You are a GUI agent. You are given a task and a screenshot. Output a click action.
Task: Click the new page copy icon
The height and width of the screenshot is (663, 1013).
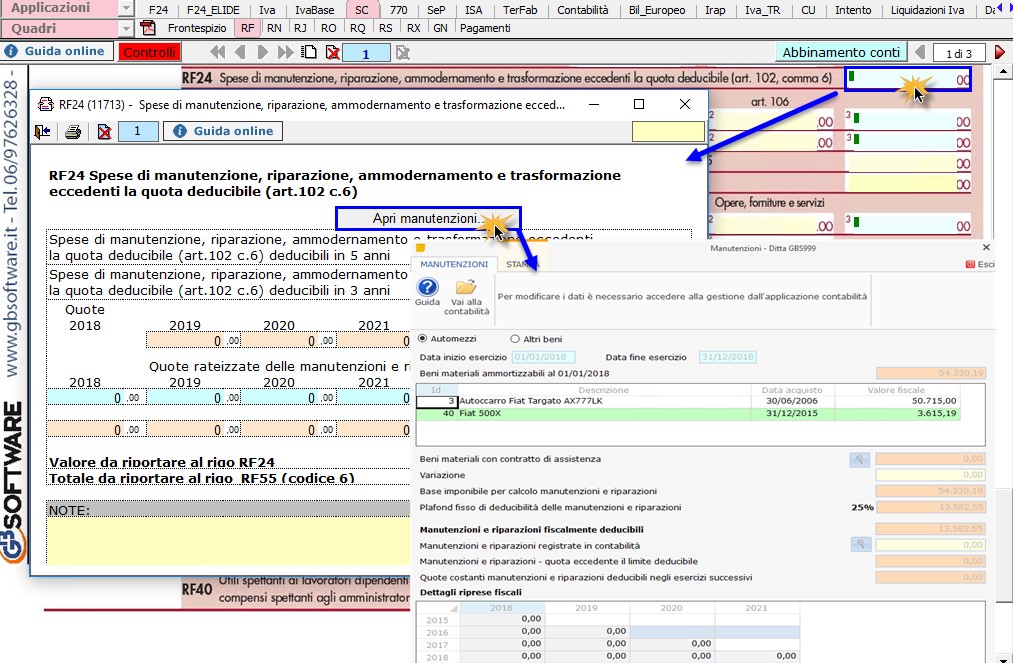(x=310, y=52)
